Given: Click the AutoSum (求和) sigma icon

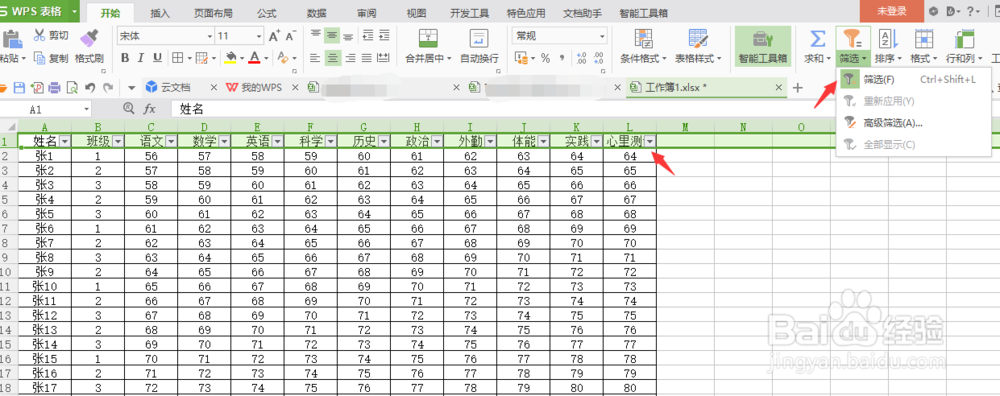Looking at the screenshot, I should 817,39.
